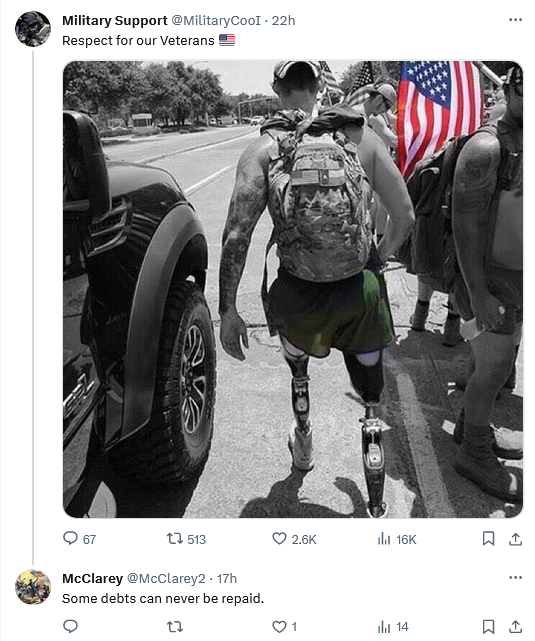535x641 pixels.
Task: Repost the Military Support tweet
Action: click(186, 539)
